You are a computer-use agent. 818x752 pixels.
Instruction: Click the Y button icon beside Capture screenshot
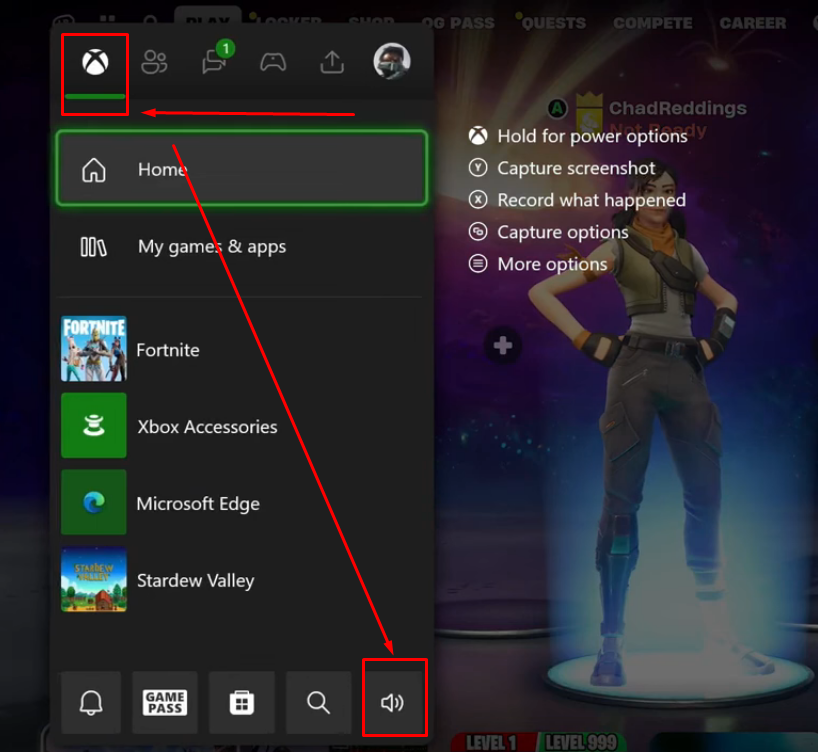(x=478, y=168)
